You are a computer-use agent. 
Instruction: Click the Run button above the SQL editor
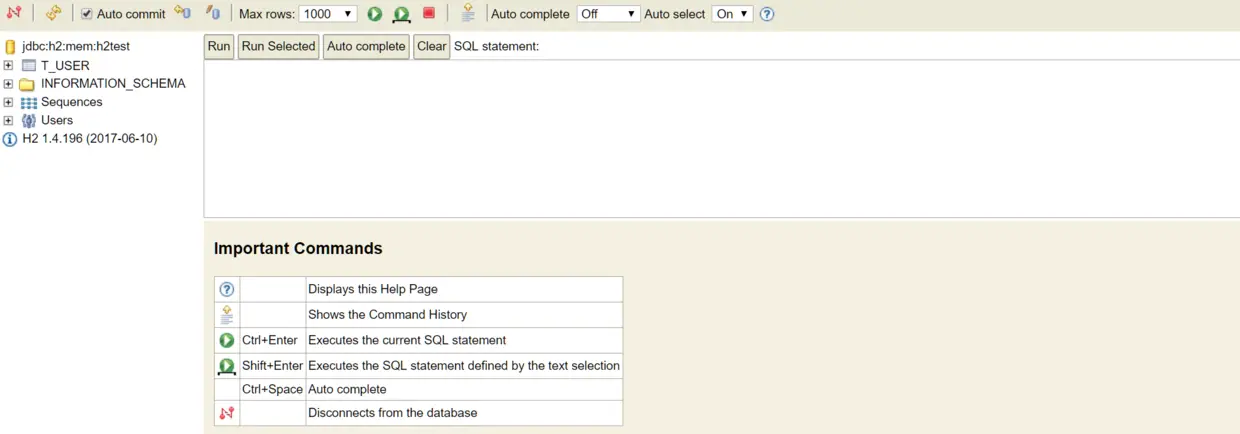tap(219, 47)
